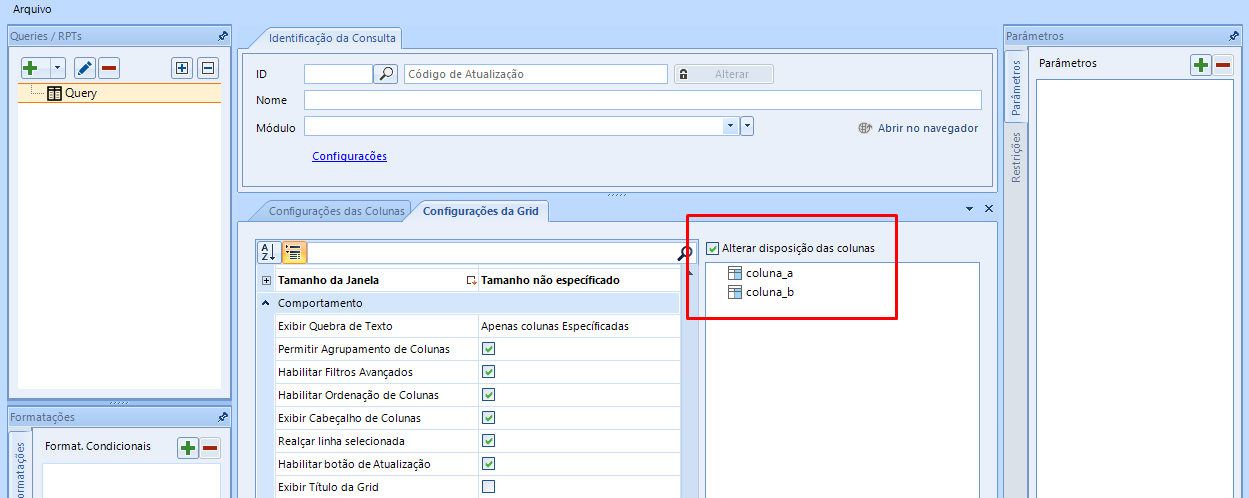Collapse the Comportamento category

click(266, 303)
